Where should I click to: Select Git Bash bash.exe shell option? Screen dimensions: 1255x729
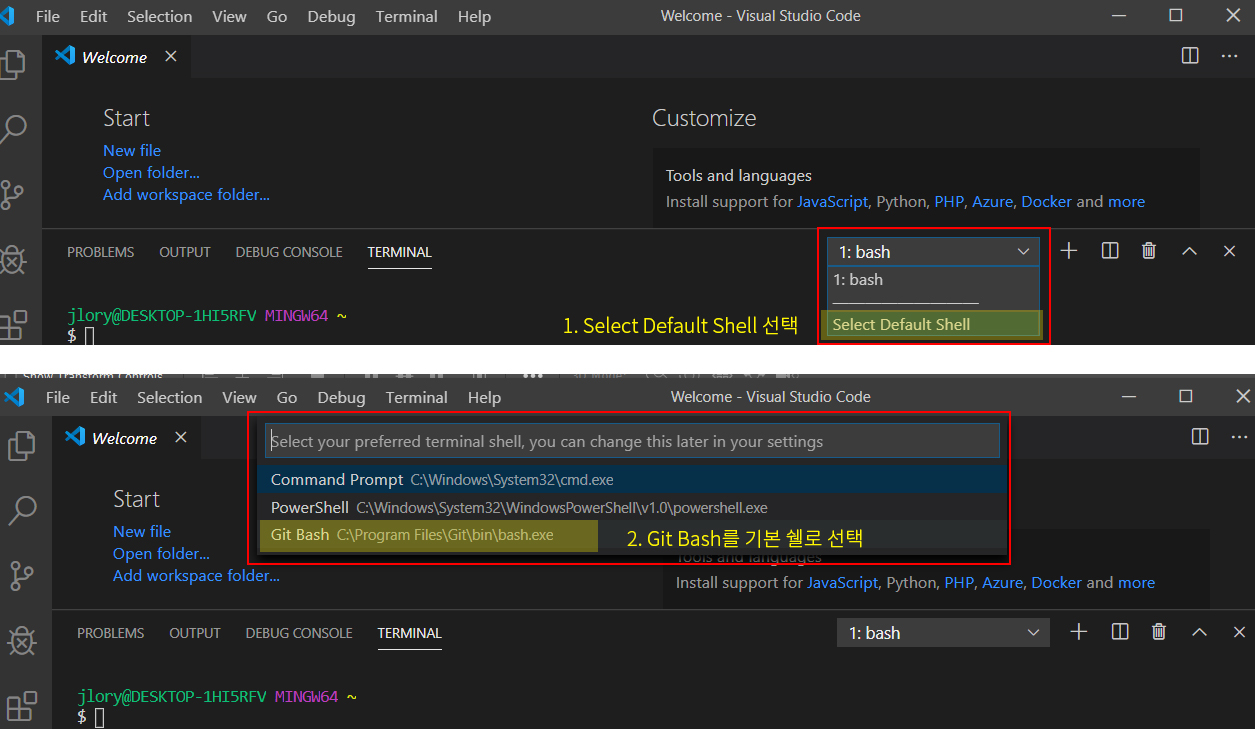[x=632, y=535]
